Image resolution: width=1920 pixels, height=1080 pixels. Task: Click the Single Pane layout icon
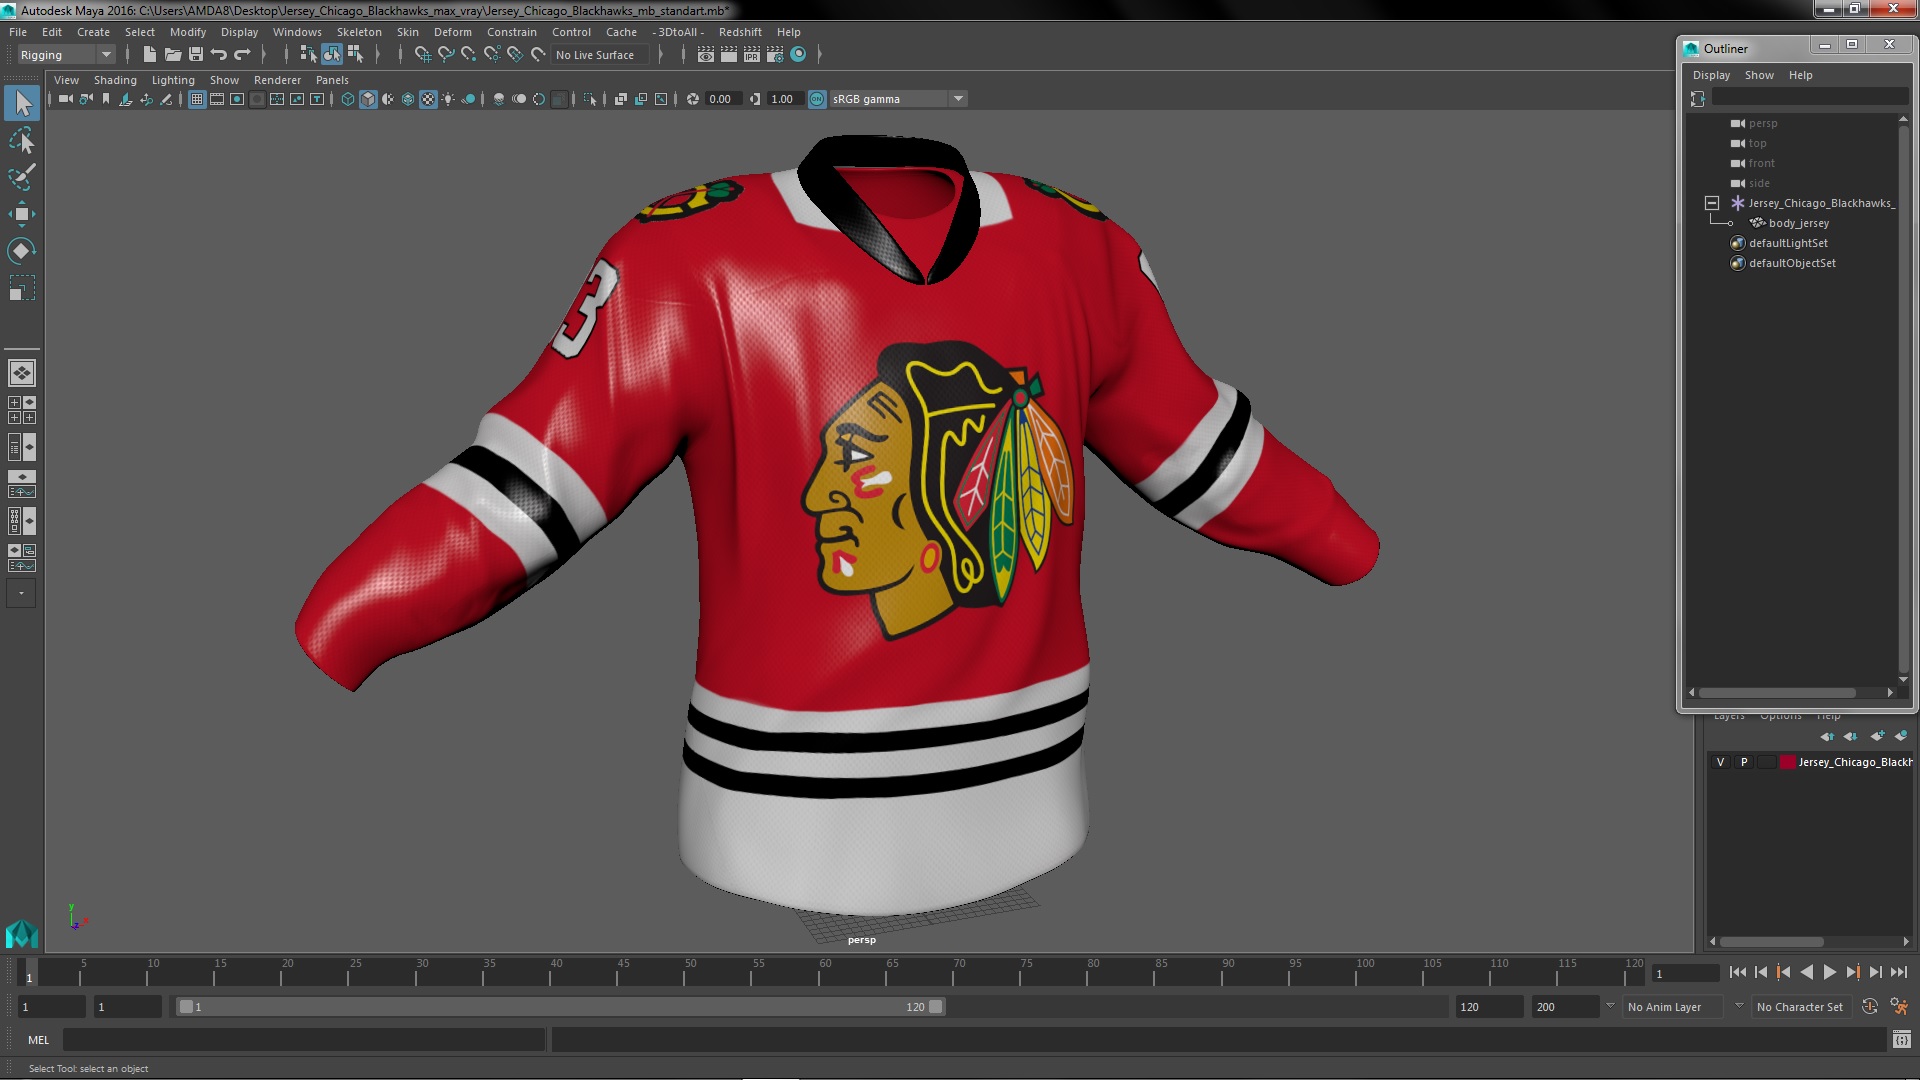point(22,373)
